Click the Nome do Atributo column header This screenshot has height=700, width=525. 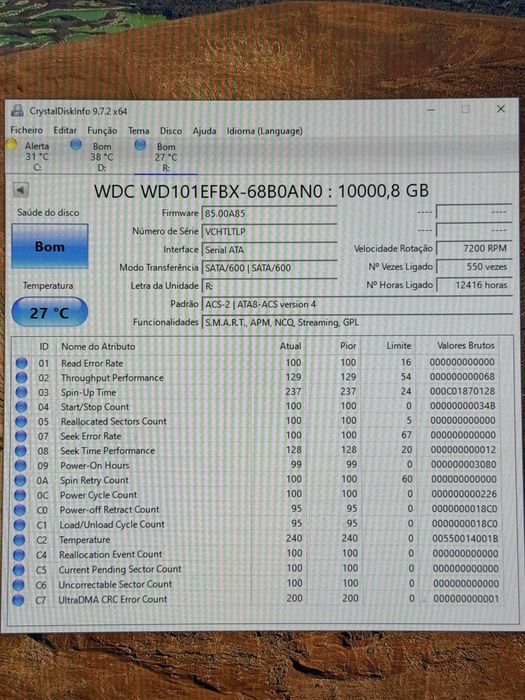tap(98, 346)
